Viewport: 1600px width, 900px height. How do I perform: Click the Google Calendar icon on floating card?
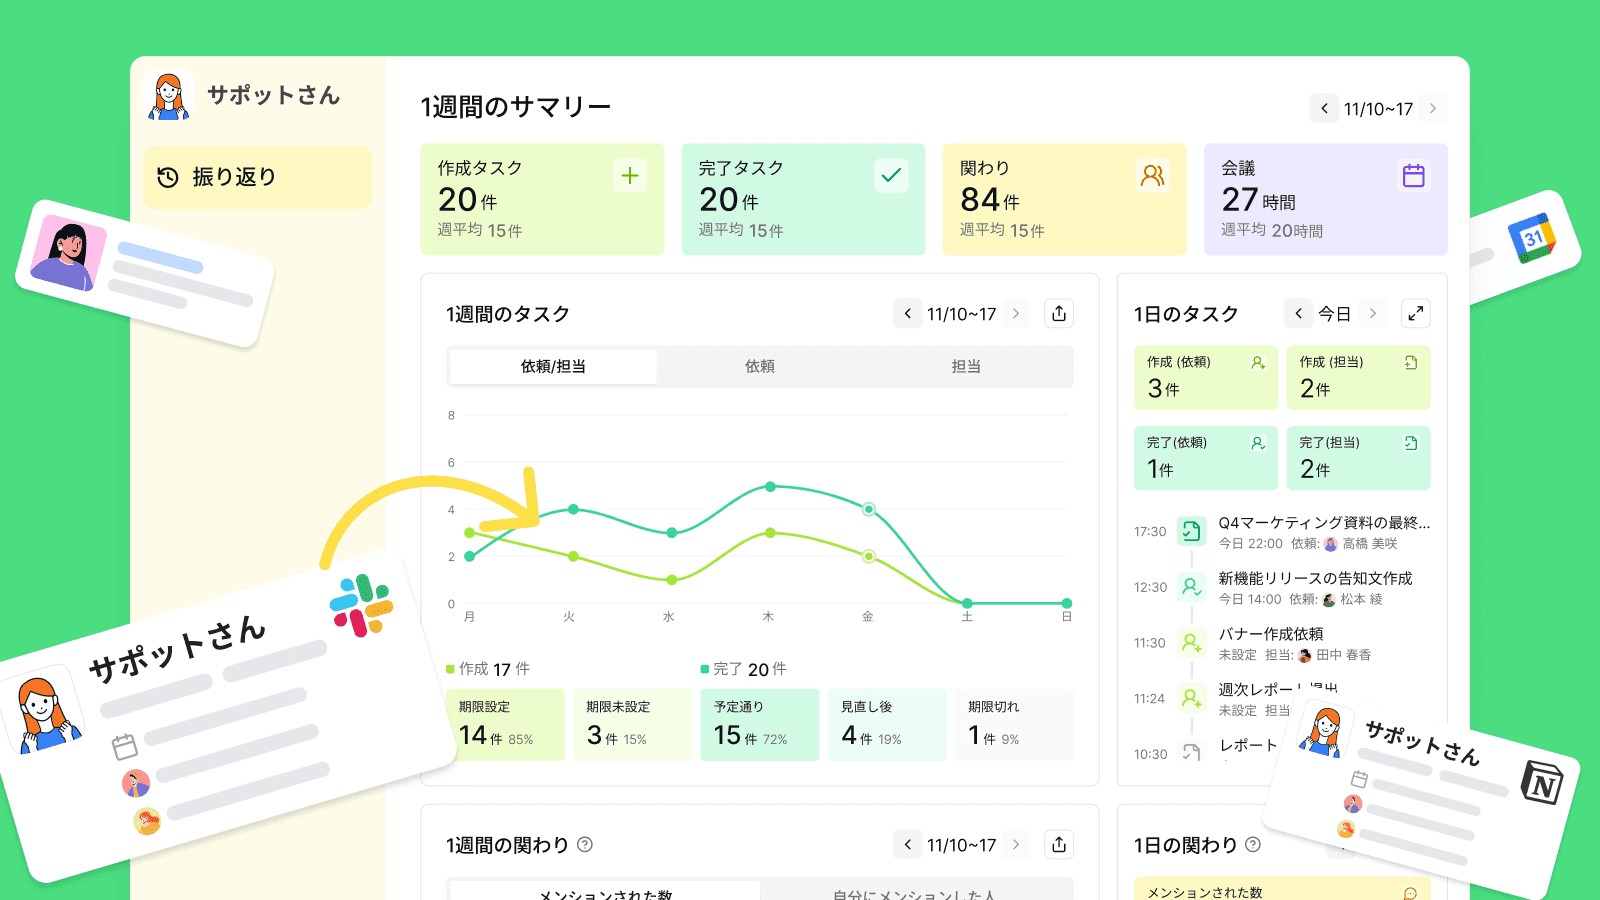[1532, 238]
